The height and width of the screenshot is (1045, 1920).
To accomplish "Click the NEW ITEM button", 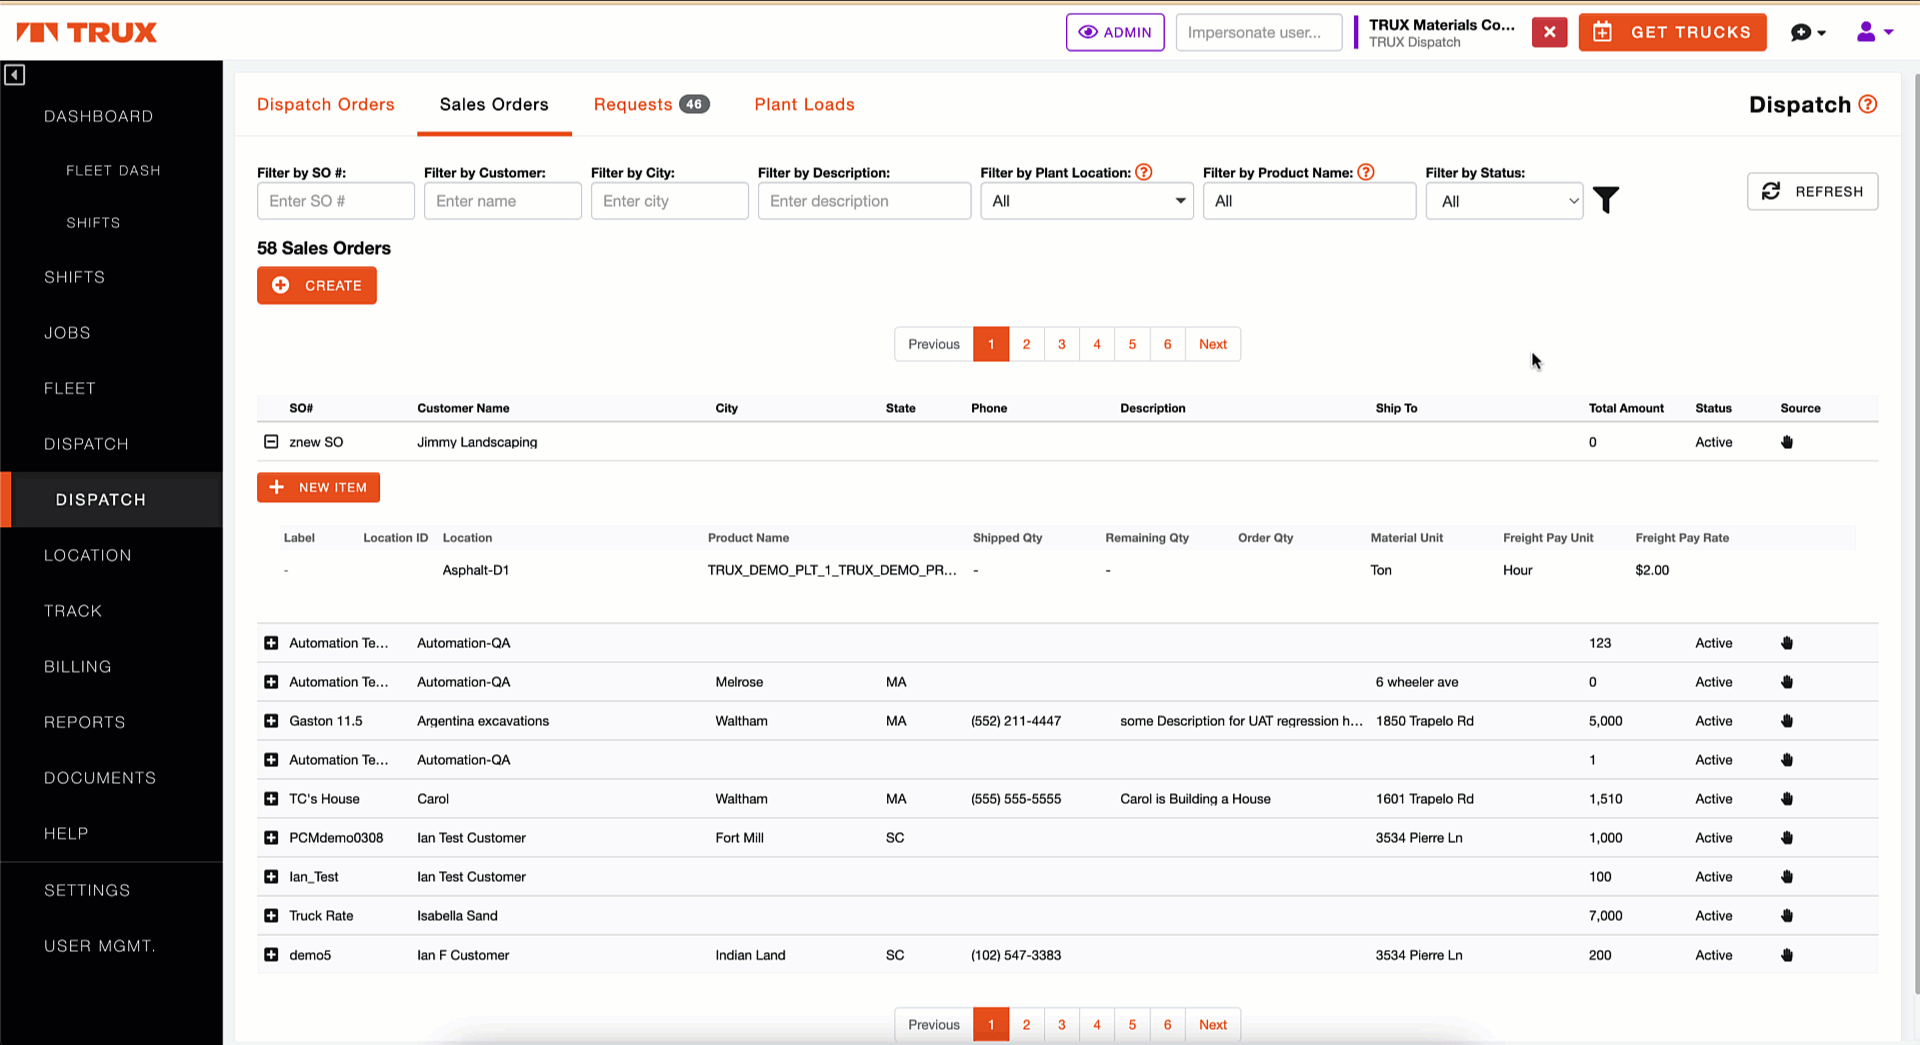I will click(x=318, y=487).
